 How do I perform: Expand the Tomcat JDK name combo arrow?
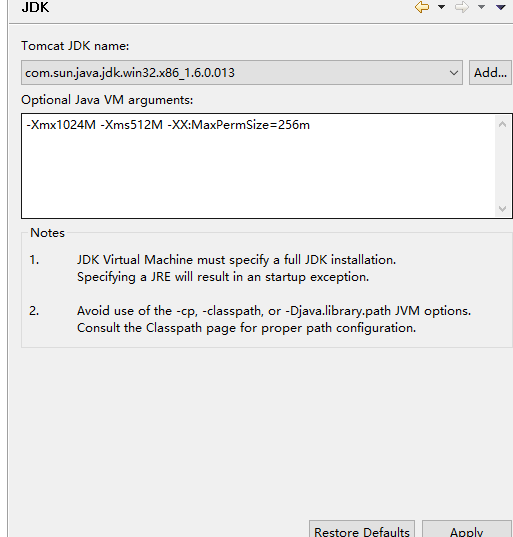[x=454, y=73]
